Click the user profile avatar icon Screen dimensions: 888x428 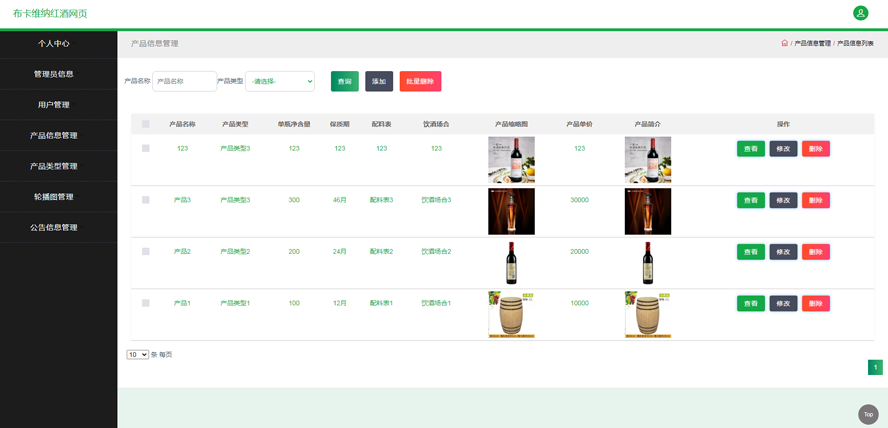[860, 13]
